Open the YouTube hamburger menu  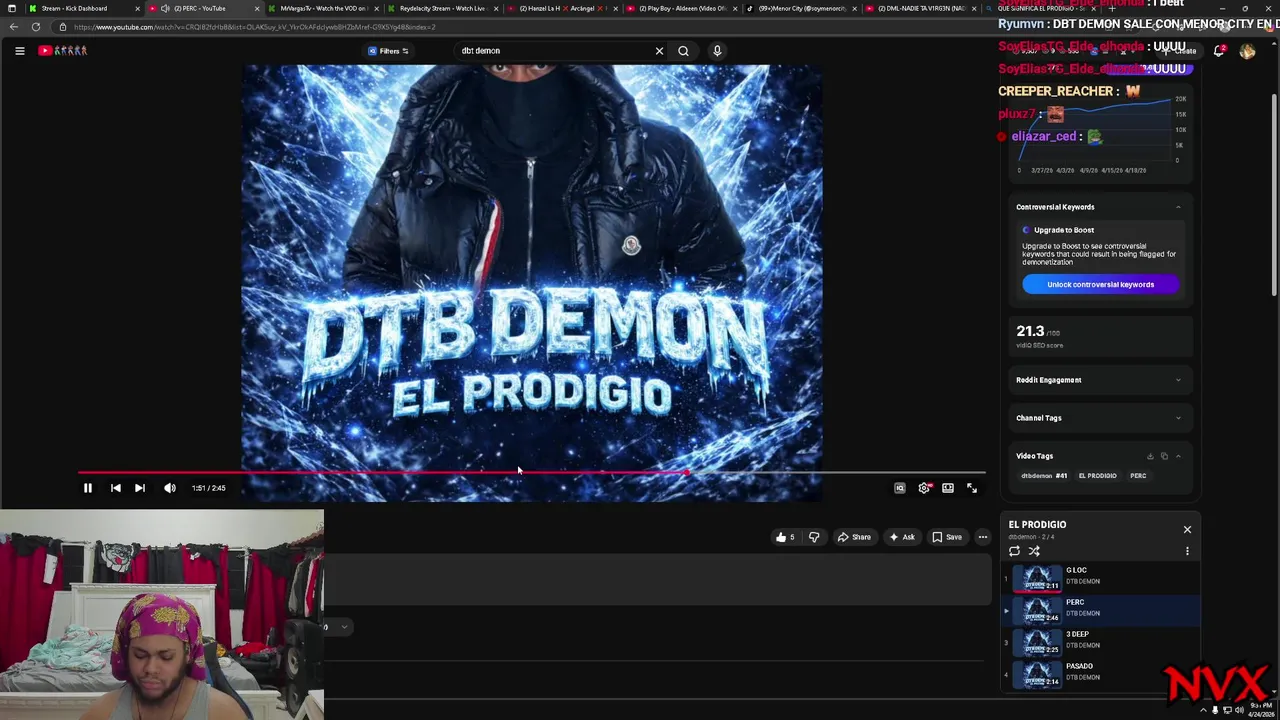tap(19, 50)
